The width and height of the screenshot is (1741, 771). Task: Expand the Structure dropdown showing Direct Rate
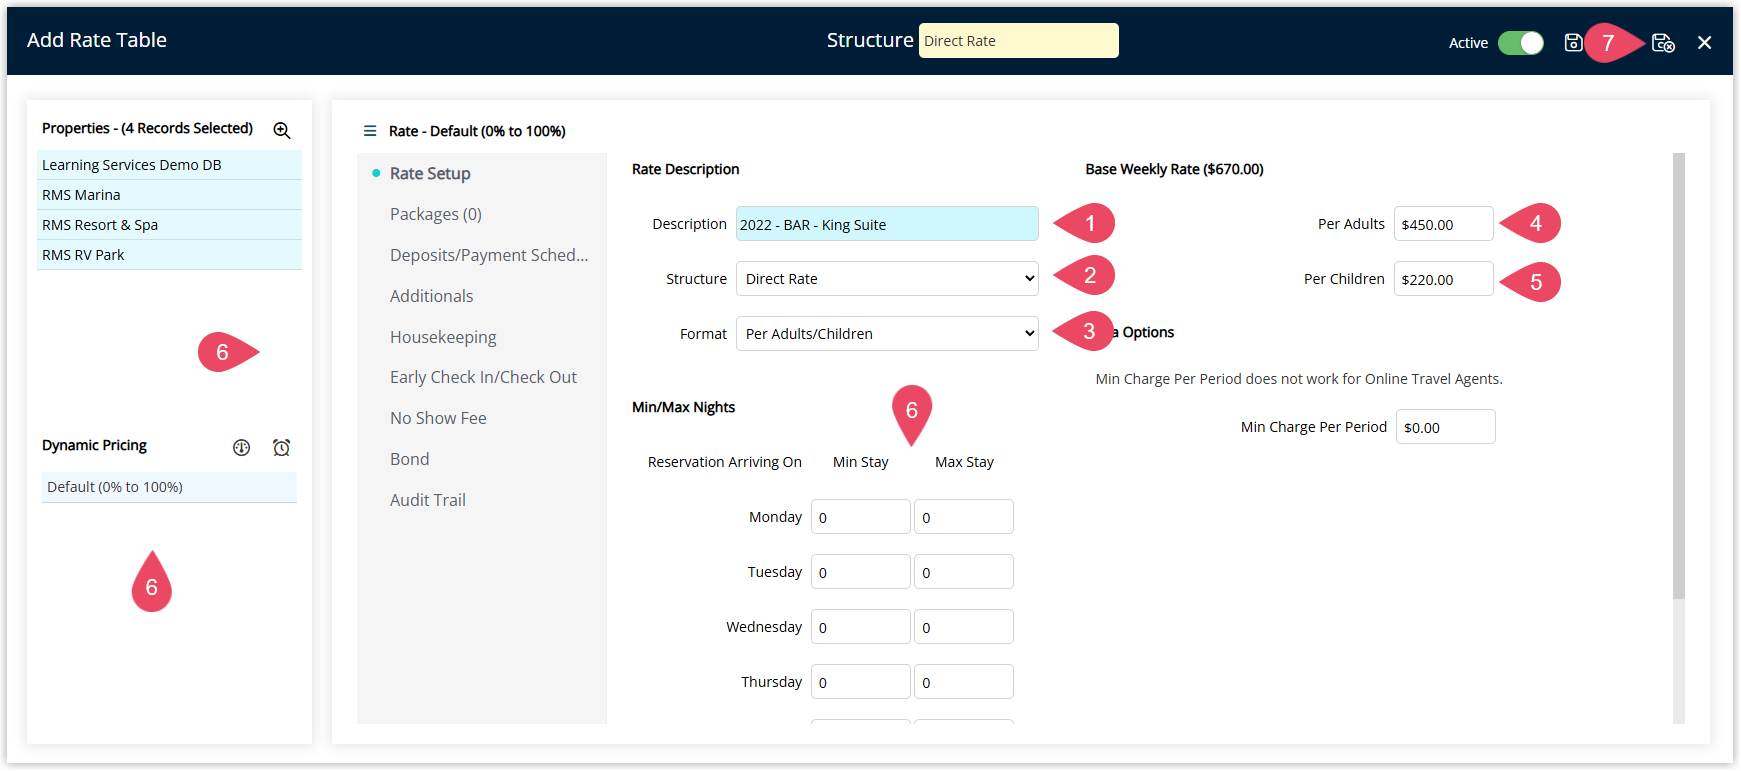coord(887,279)
